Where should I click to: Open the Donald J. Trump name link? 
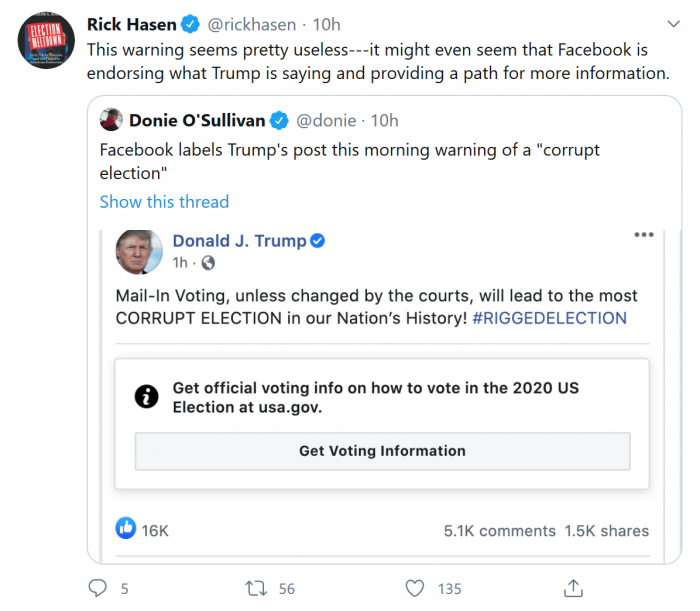point(238,241)
